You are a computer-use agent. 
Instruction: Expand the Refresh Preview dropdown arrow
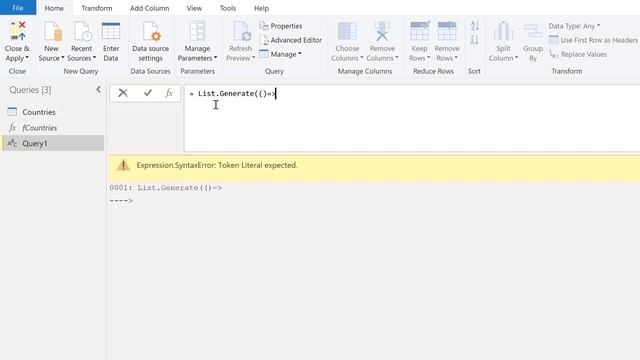tap(253, 58)
